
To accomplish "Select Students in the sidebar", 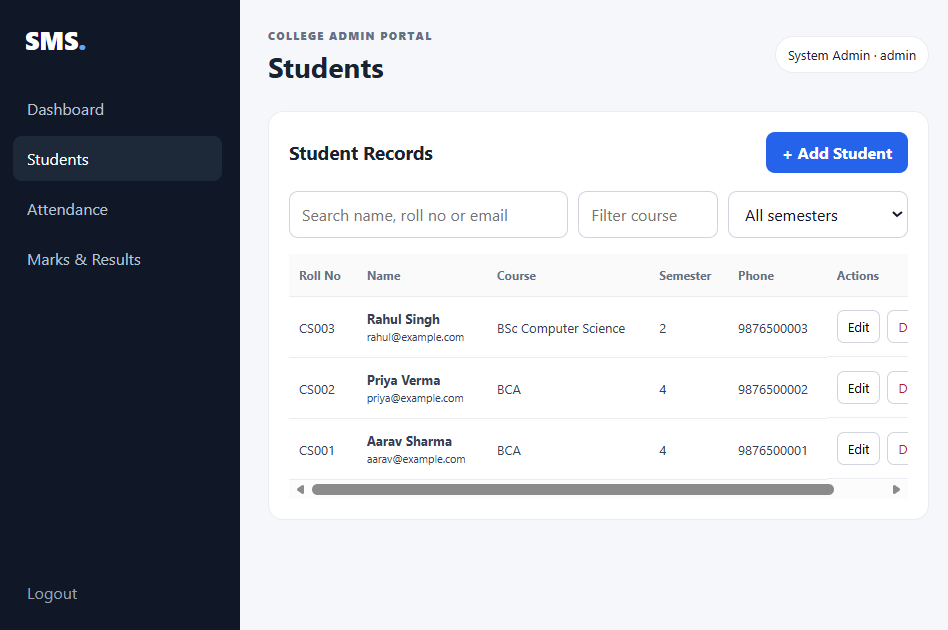I will (x=117, y=159).
